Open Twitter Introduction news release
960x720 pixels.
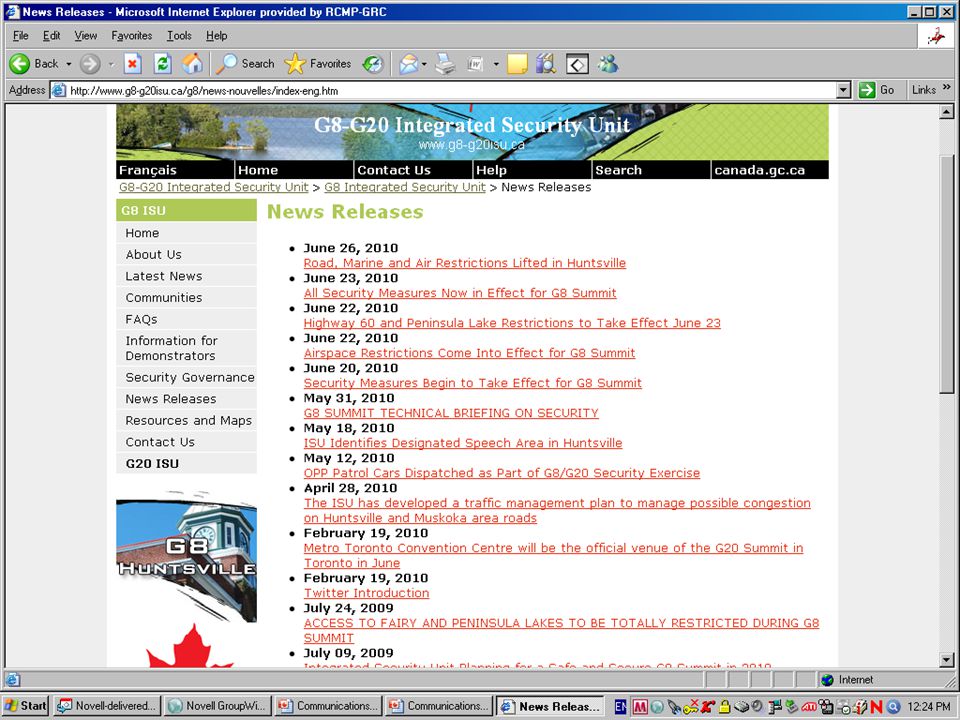366,593
